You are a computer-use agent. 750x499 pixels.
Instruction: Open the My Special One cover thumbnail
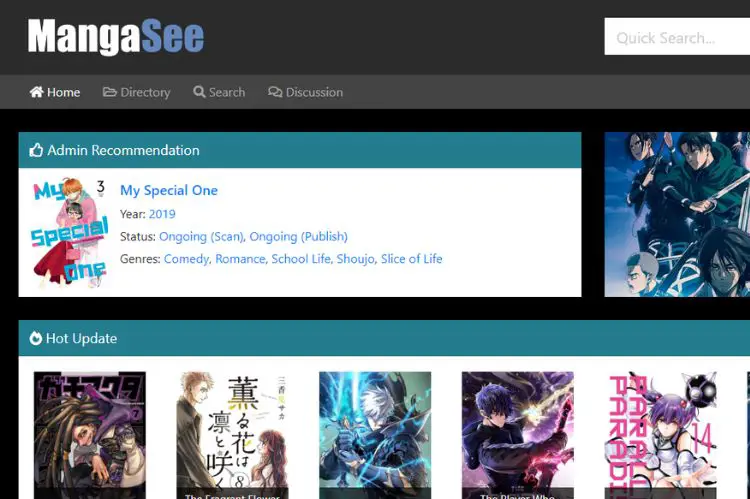[x=70, y=232]
